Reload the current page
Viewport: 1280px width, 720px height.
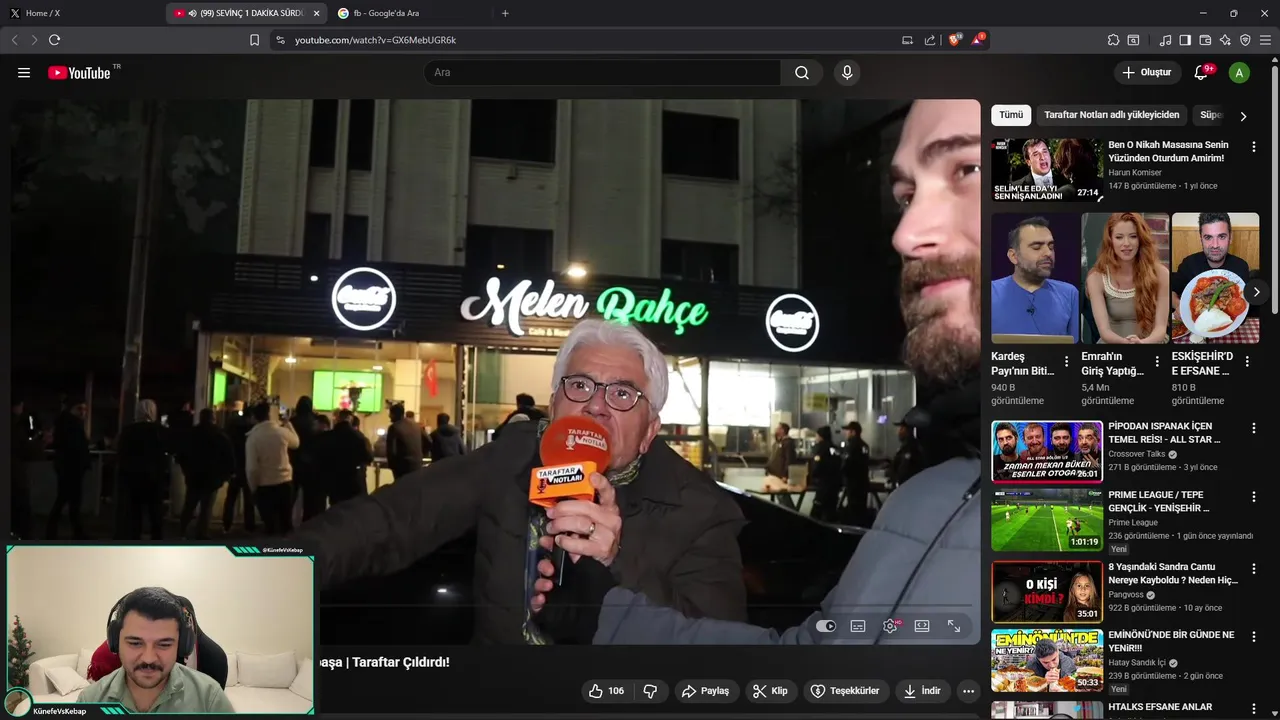54,40
